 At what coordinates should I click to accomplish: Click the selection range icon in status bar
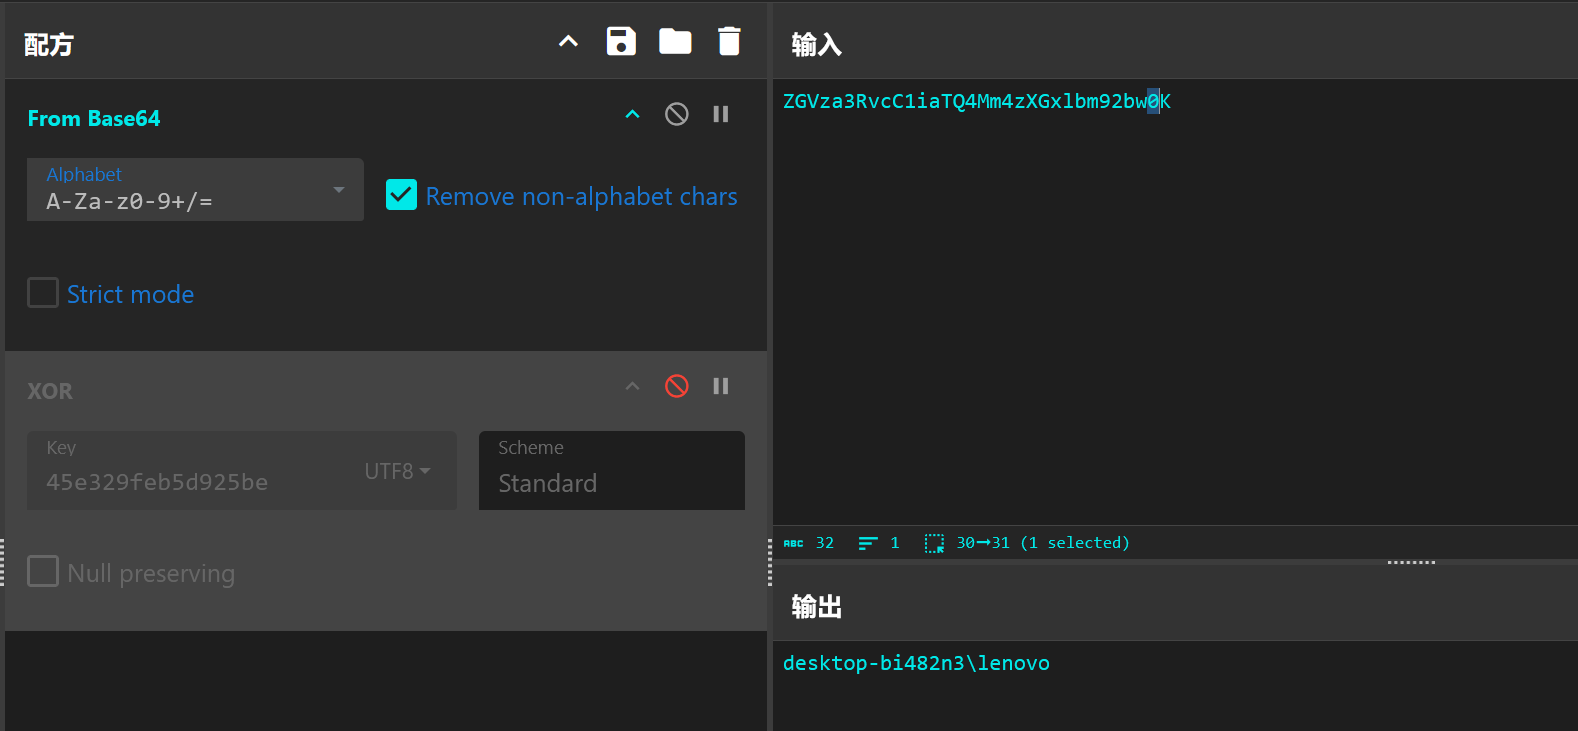934,543
